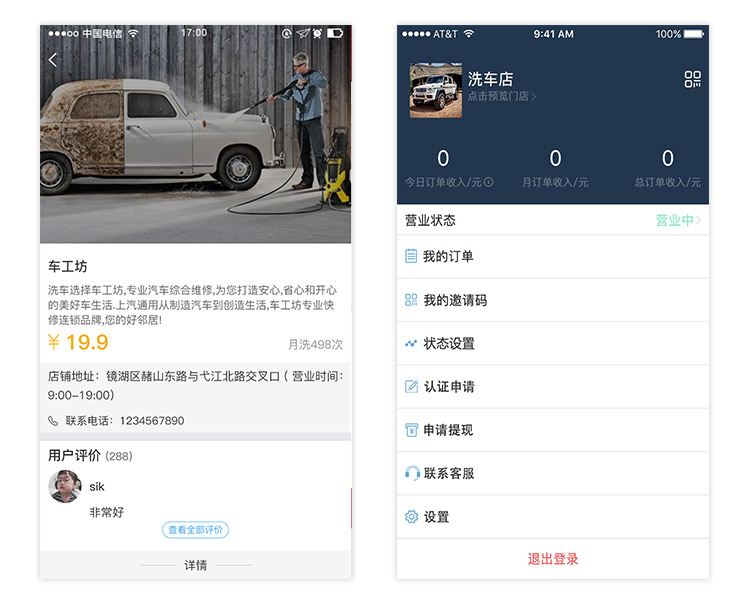The height and width of the screenshot is (608, 750).
Task: Tap the 详情 details section label
Action: (x=196, y=565)
